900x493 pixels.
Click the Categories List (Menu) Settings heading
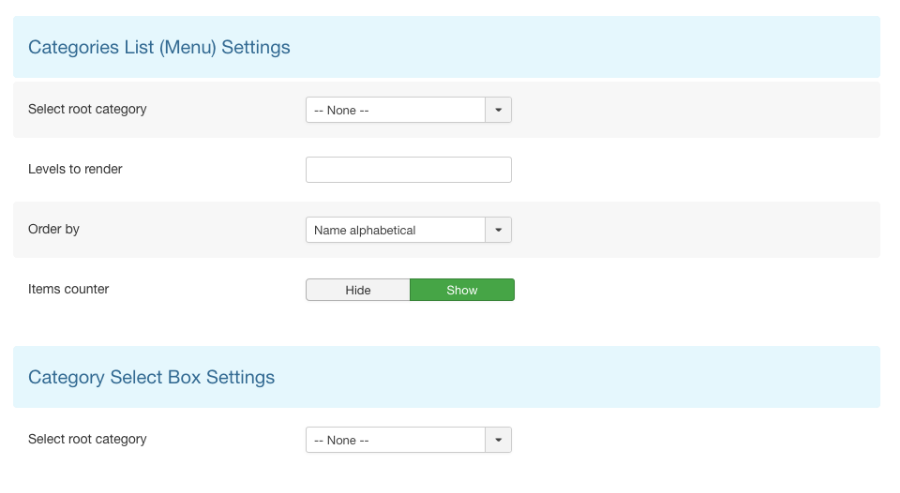tap(159, 47)
